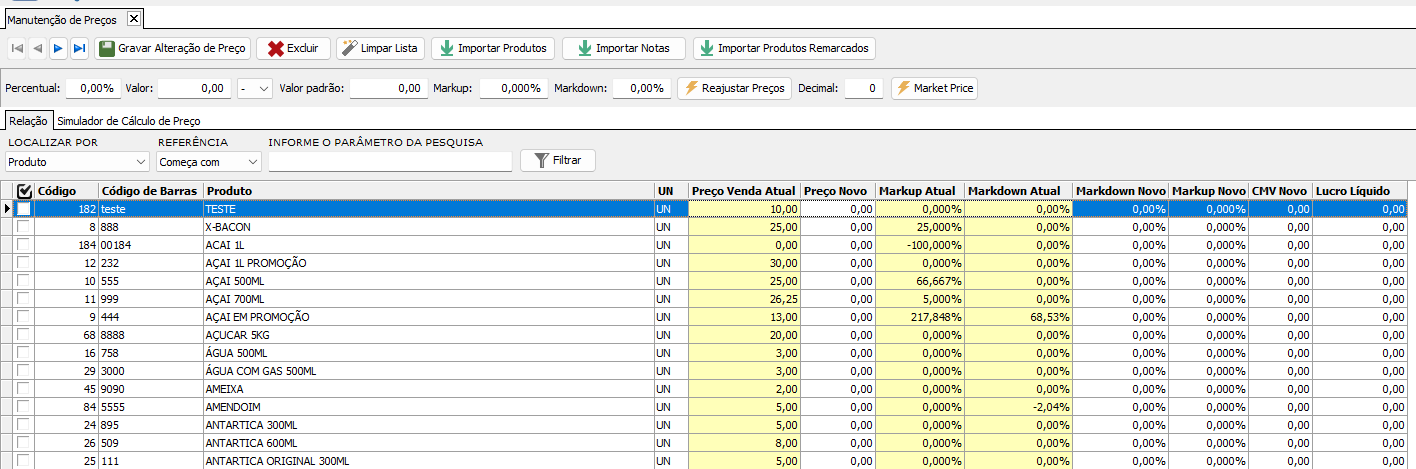Switch to Simulador de Cálculo de Preço tab
The image size is (1416, 469).
pyautogui.click(x=128, y=121)
